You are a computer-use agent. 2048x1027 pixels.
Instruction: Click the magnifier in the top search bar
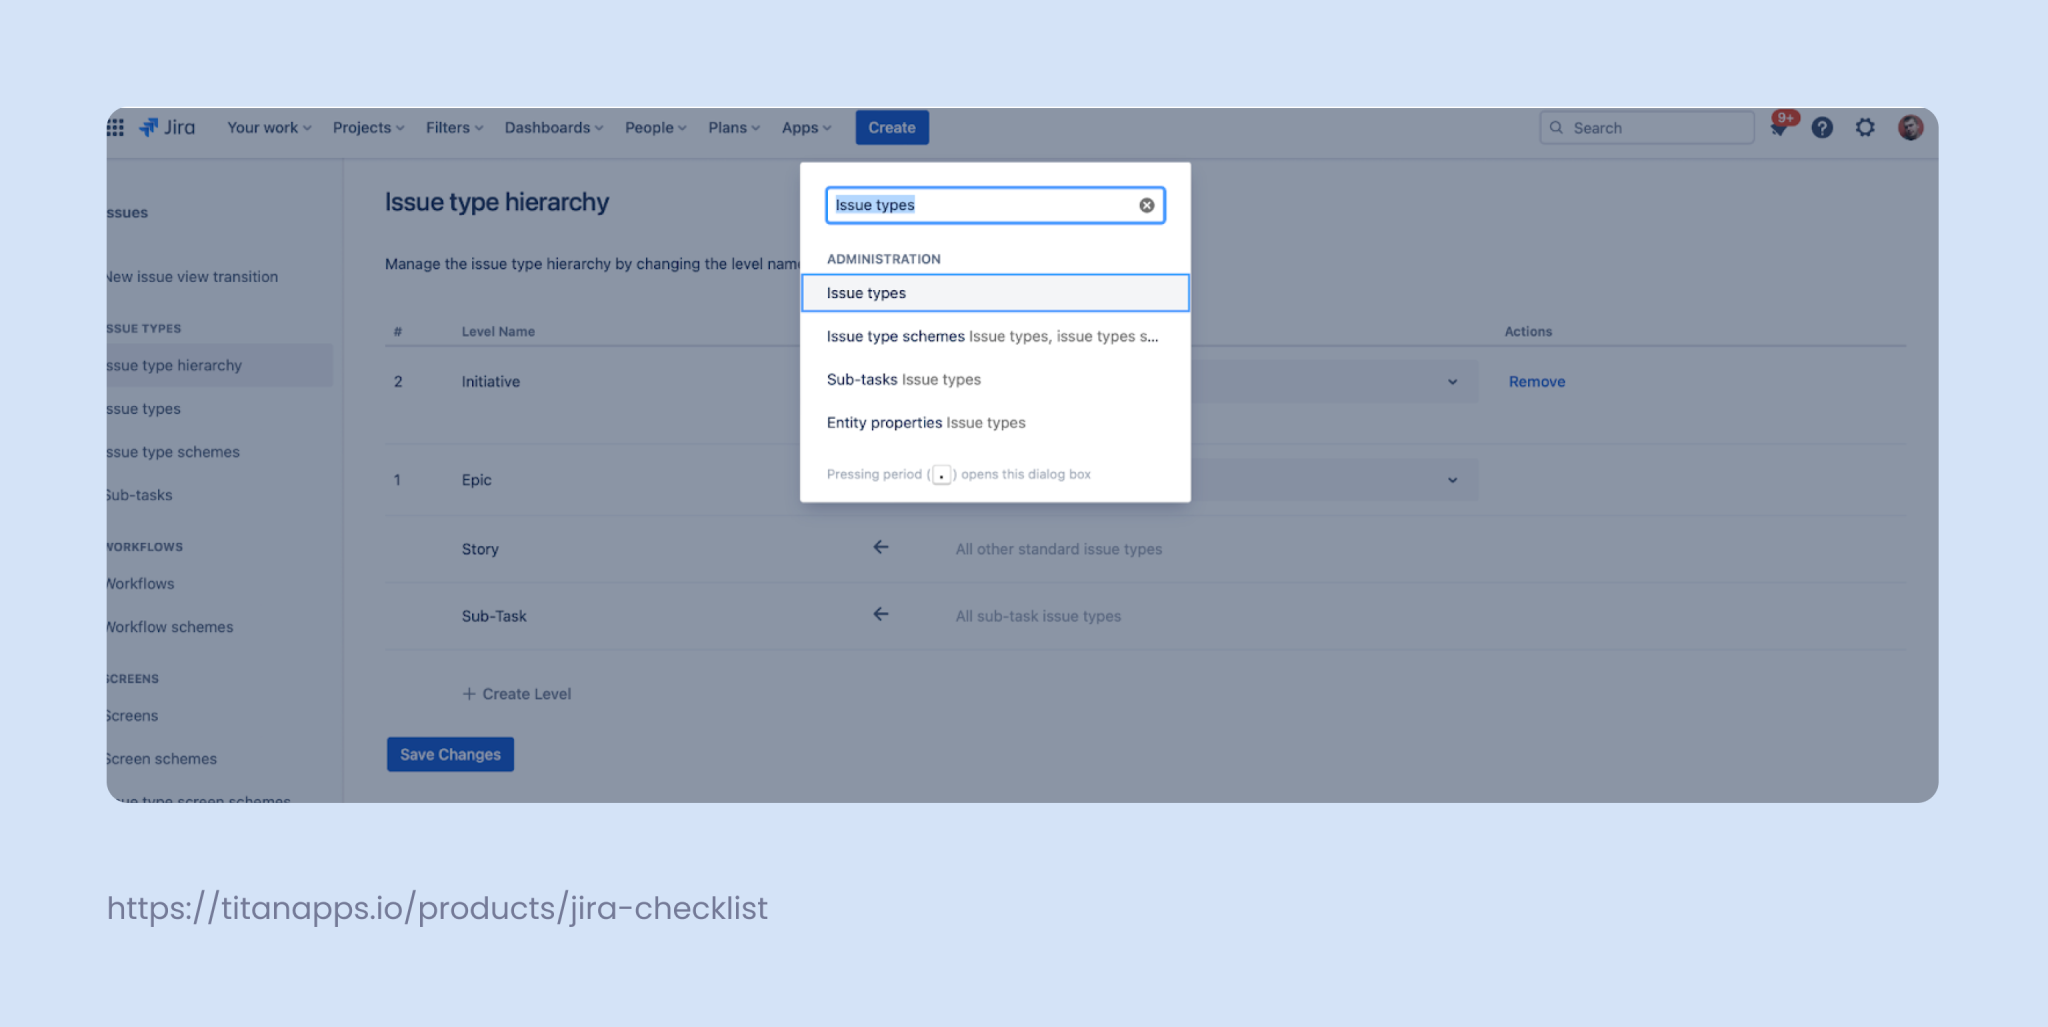[1557, 127]
